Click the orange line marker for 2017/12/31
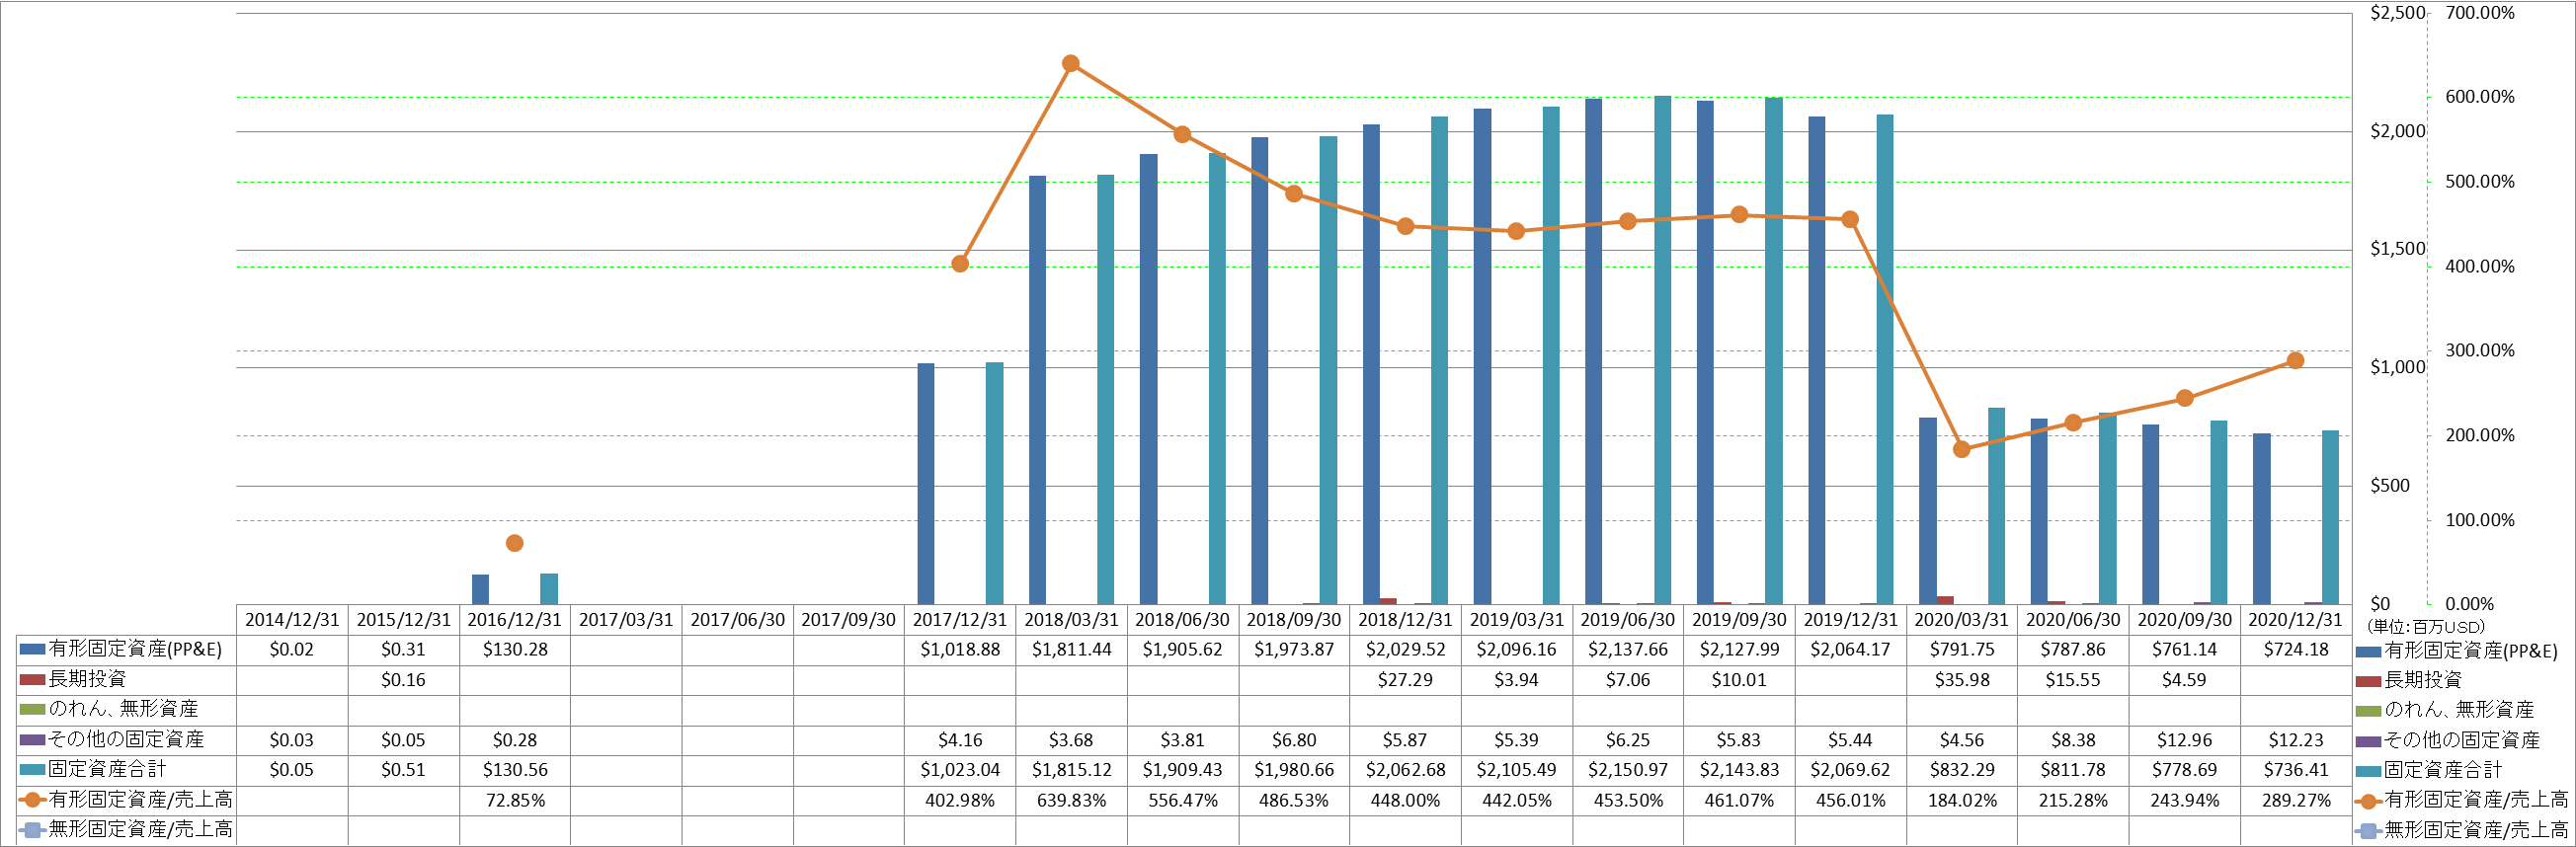This screenshot has width=2576, height=847. coord(960,264)
